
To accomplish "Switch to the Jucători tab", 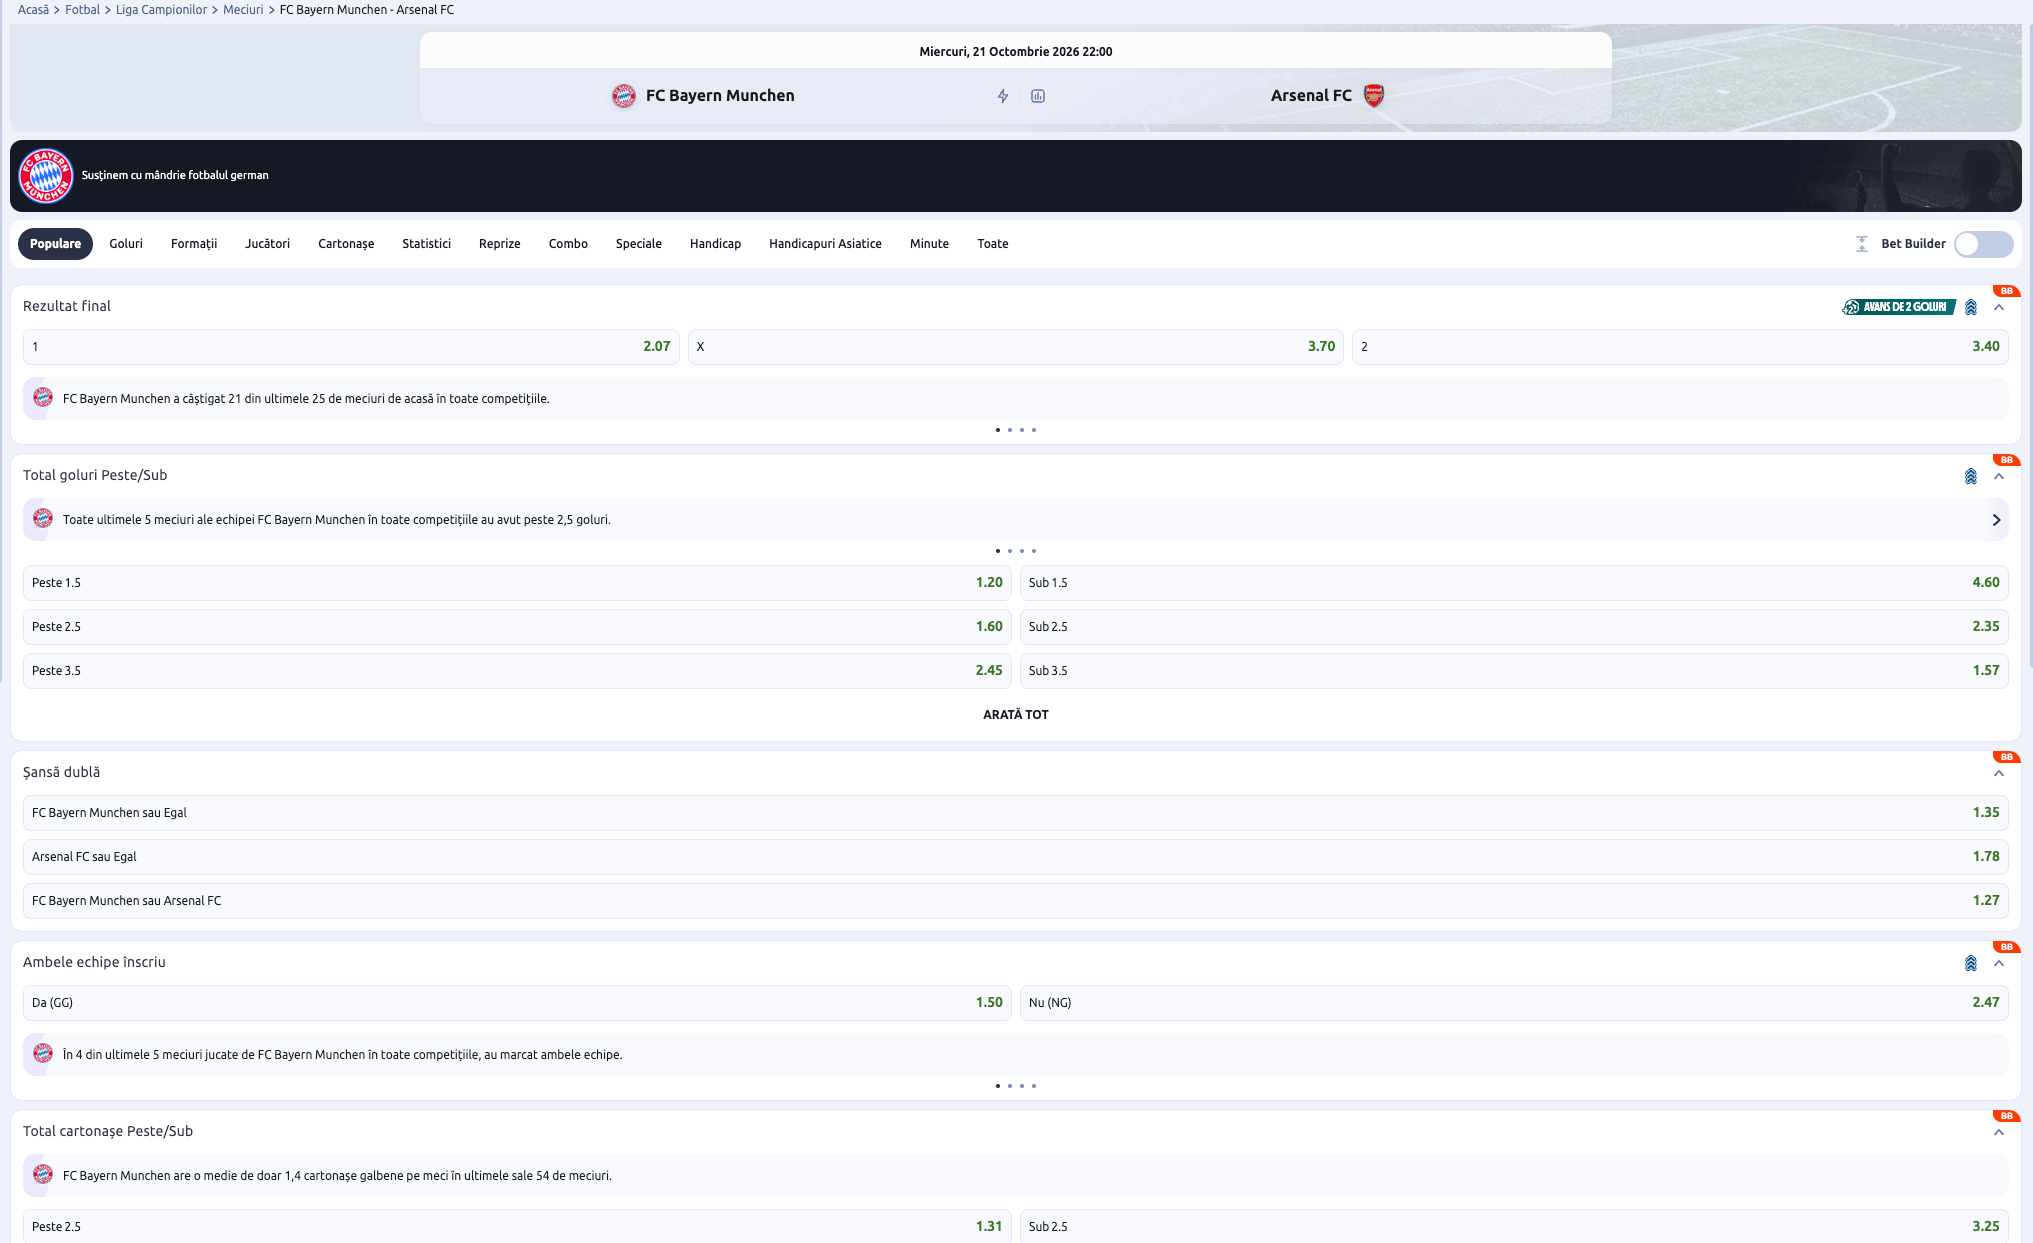I will (x=268, y=244).
